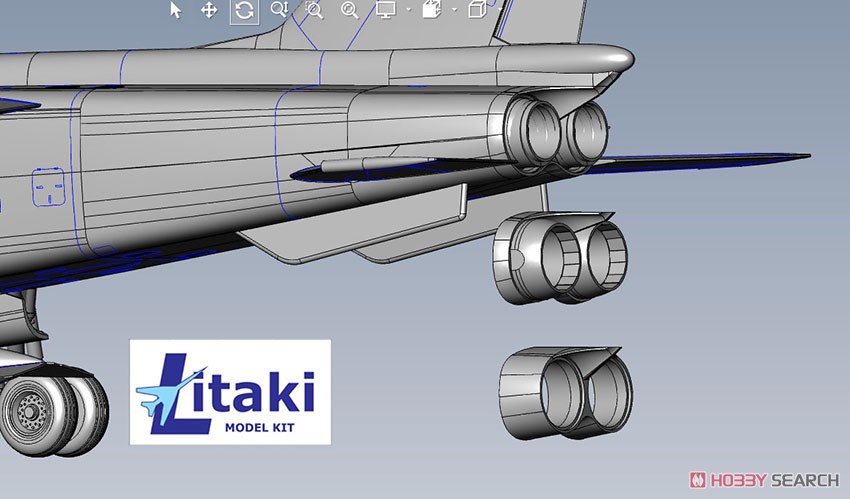Click the zoom to fit tool
This screenshot has width=850, height=499.
pos(350,10)
